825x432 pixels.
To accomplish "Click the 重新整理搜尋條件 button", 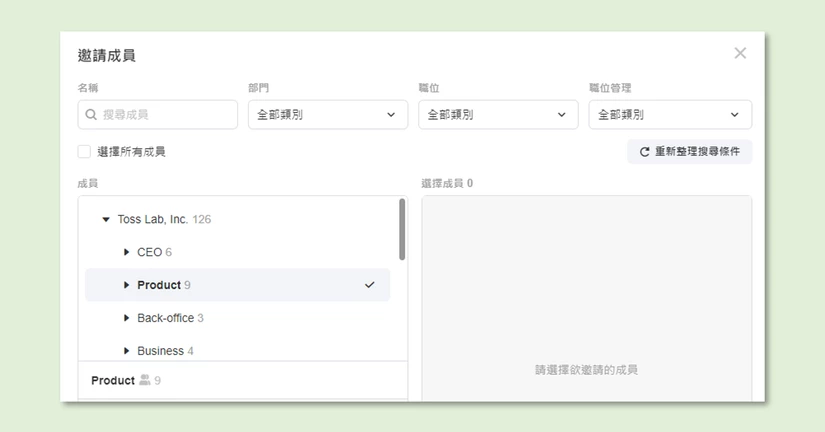I will pyautogui.click(x=689, y=152).
